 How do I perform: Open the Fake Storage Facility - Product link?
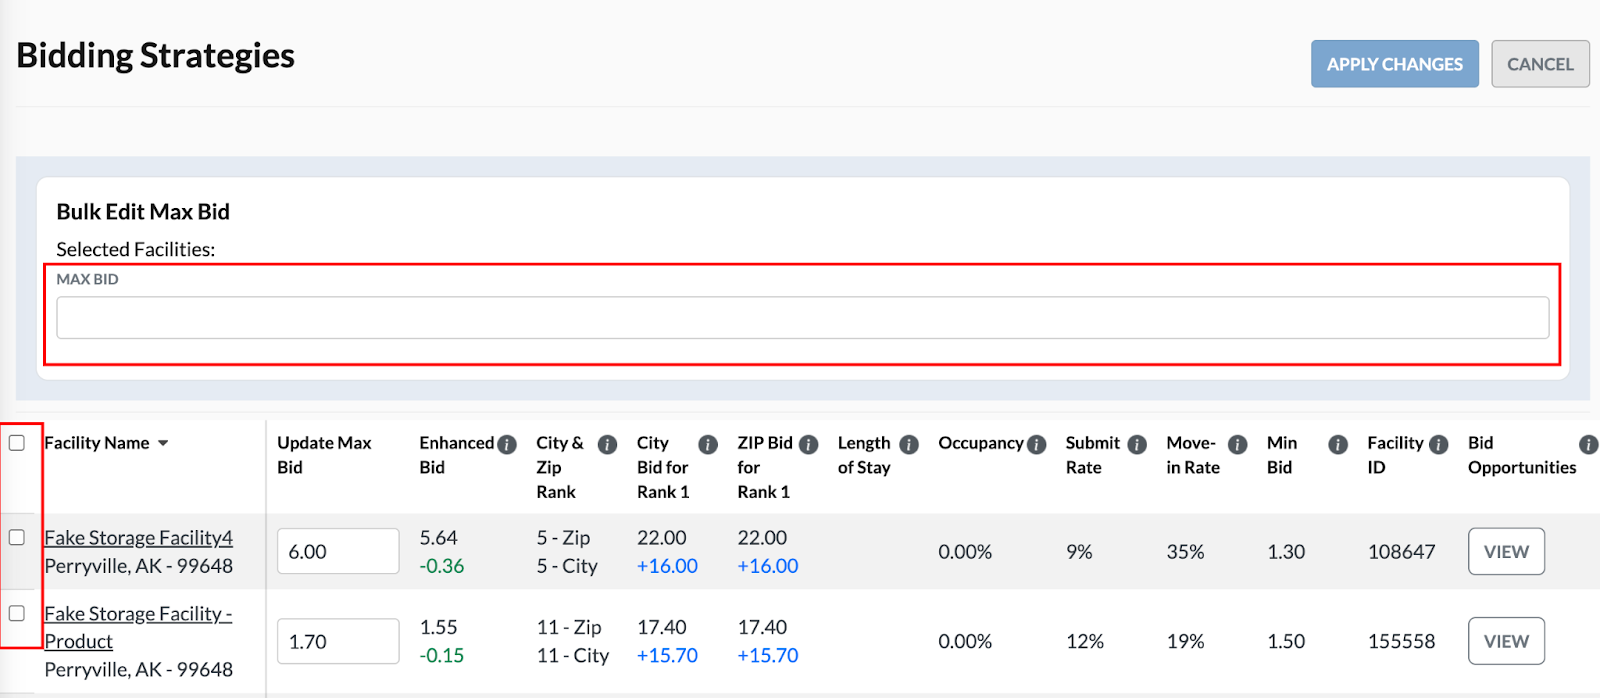138,627
